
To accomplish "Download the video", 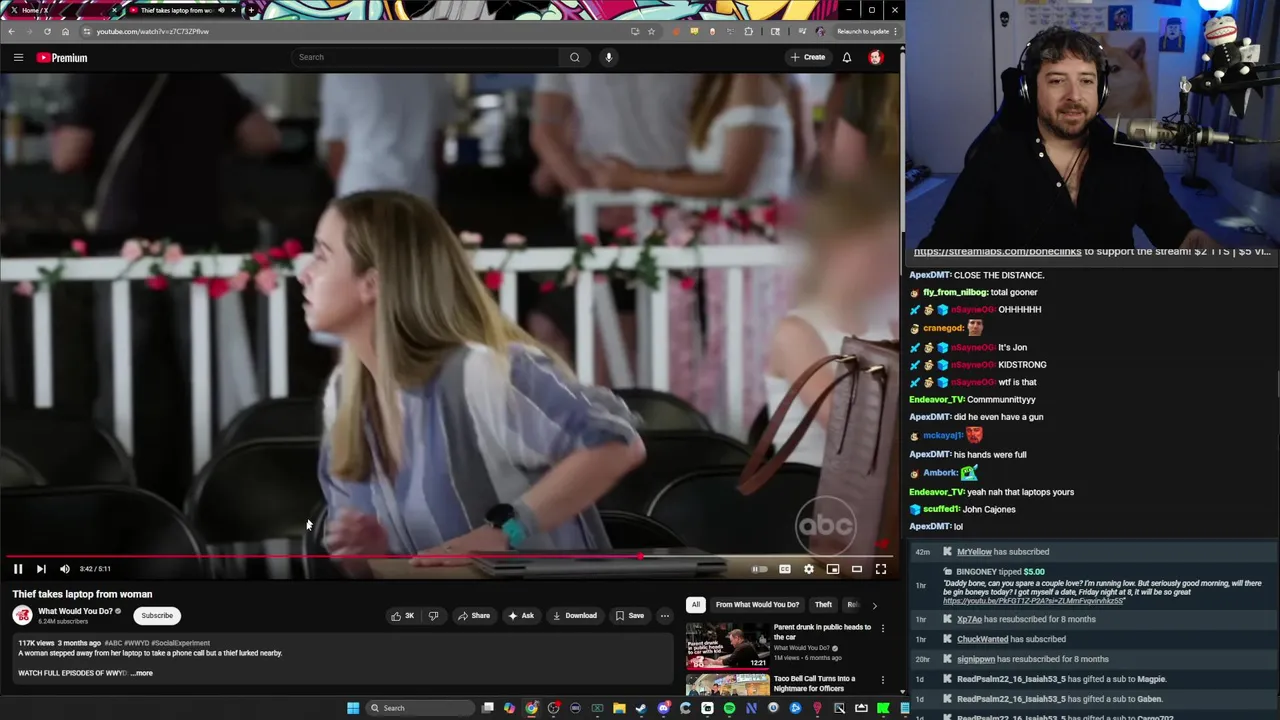I will point(575,616).
